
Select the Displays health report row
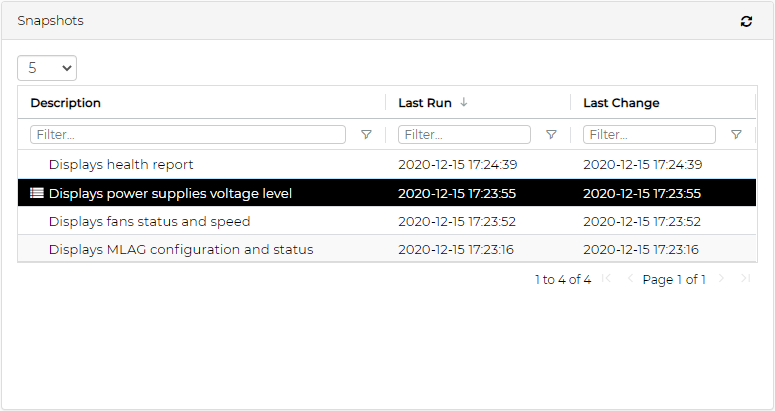pyautogui.click(x=121, y=165)
